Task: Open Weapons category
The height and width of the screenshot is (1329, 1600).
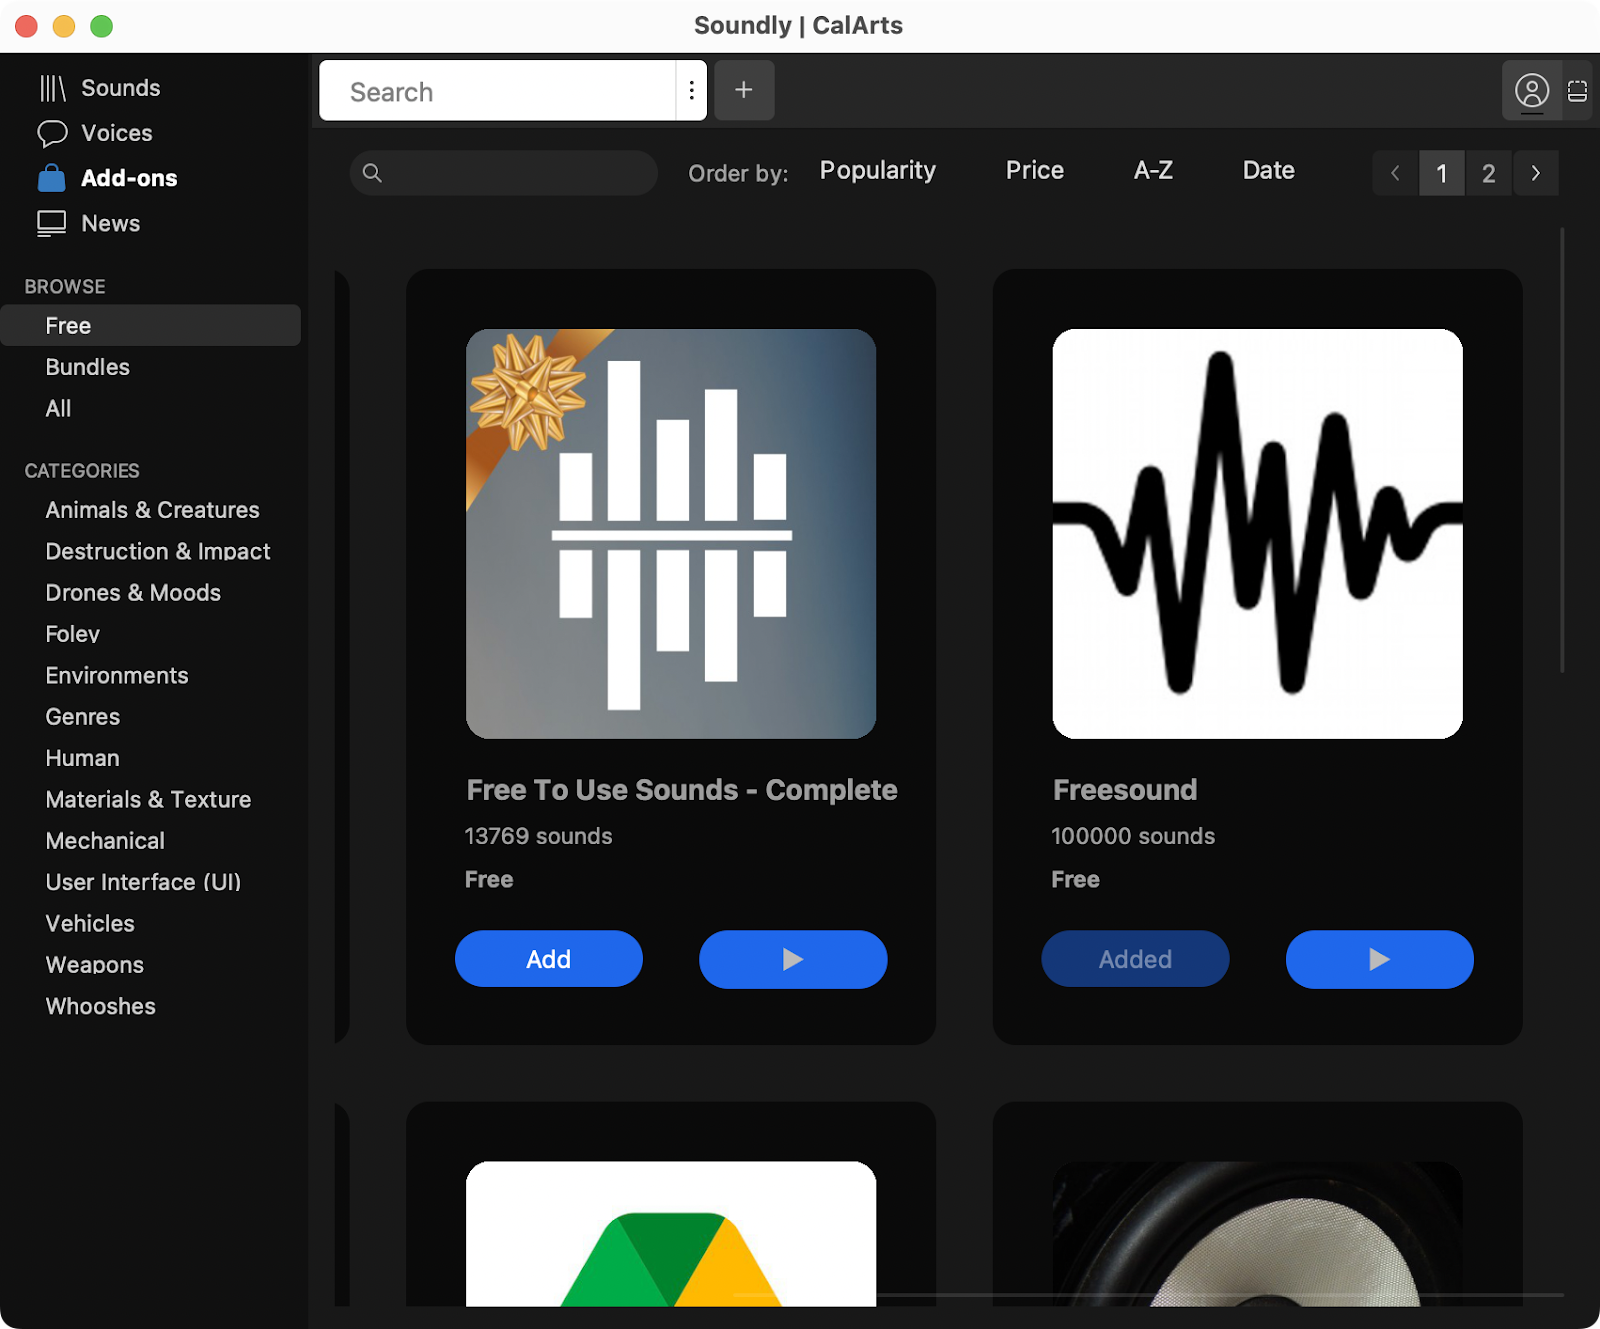Action: click(x=95, y=965)
